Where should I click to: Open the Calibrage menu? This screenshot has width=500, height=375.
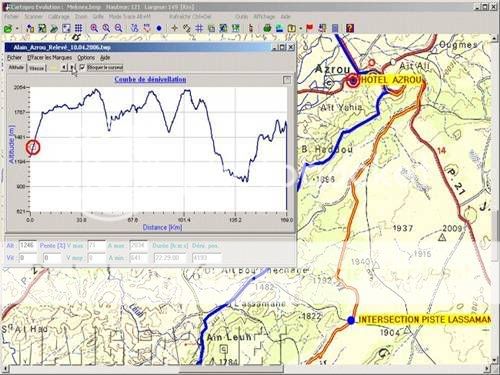pyautogui.click(x=59, y=16)
